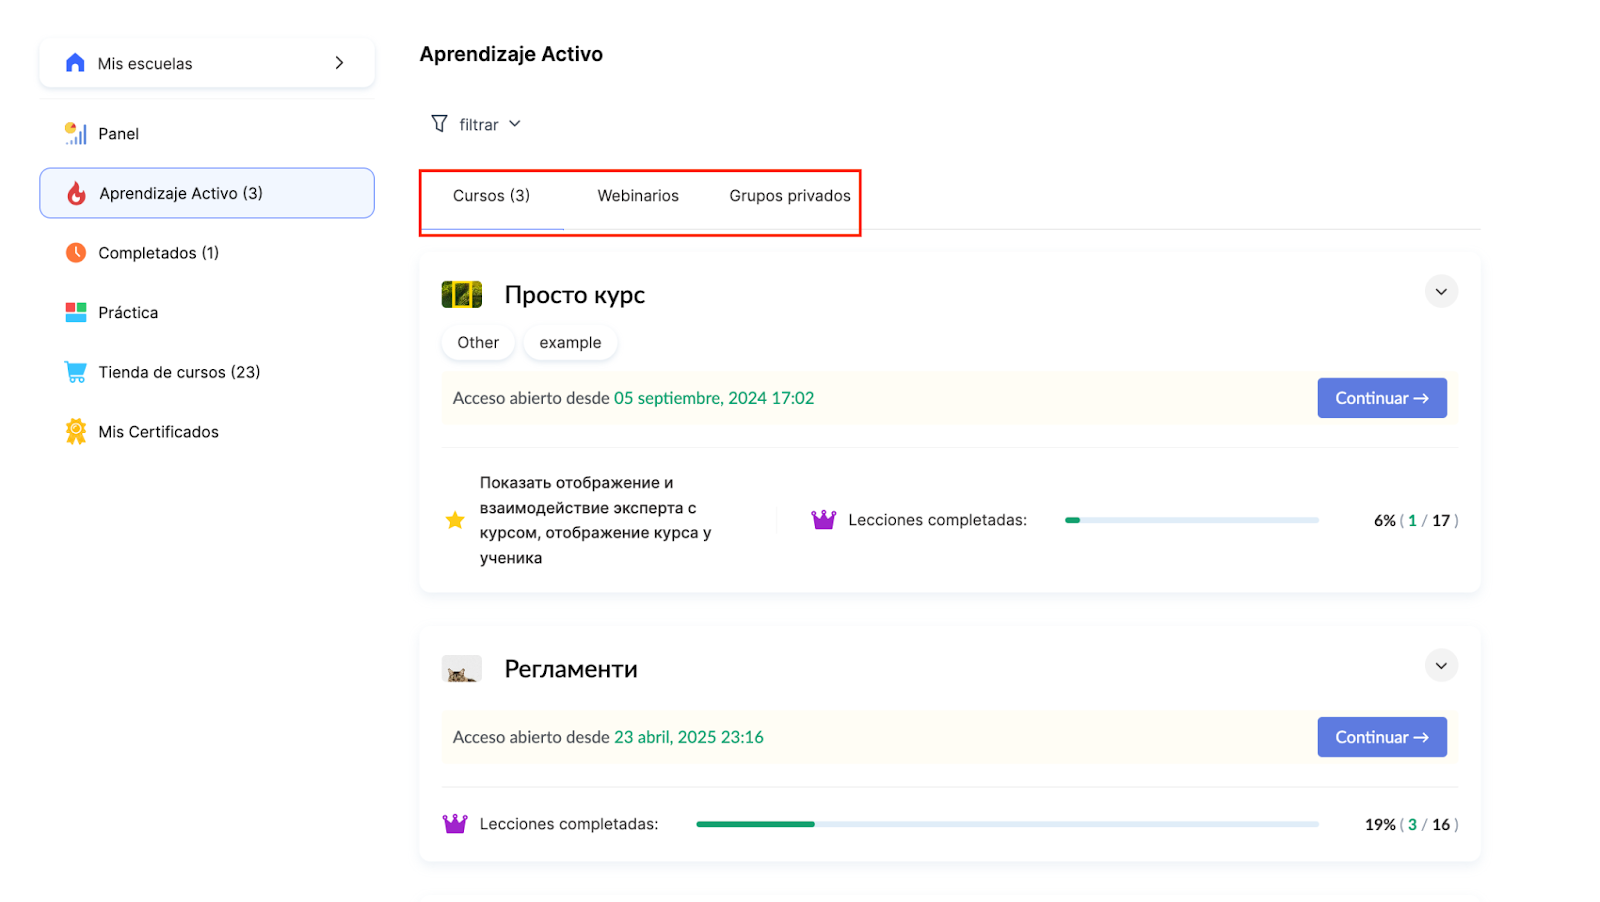The image size is (1600, 902).
Task: Click the Регламенти lessons progress bar
Action: 1006,824
